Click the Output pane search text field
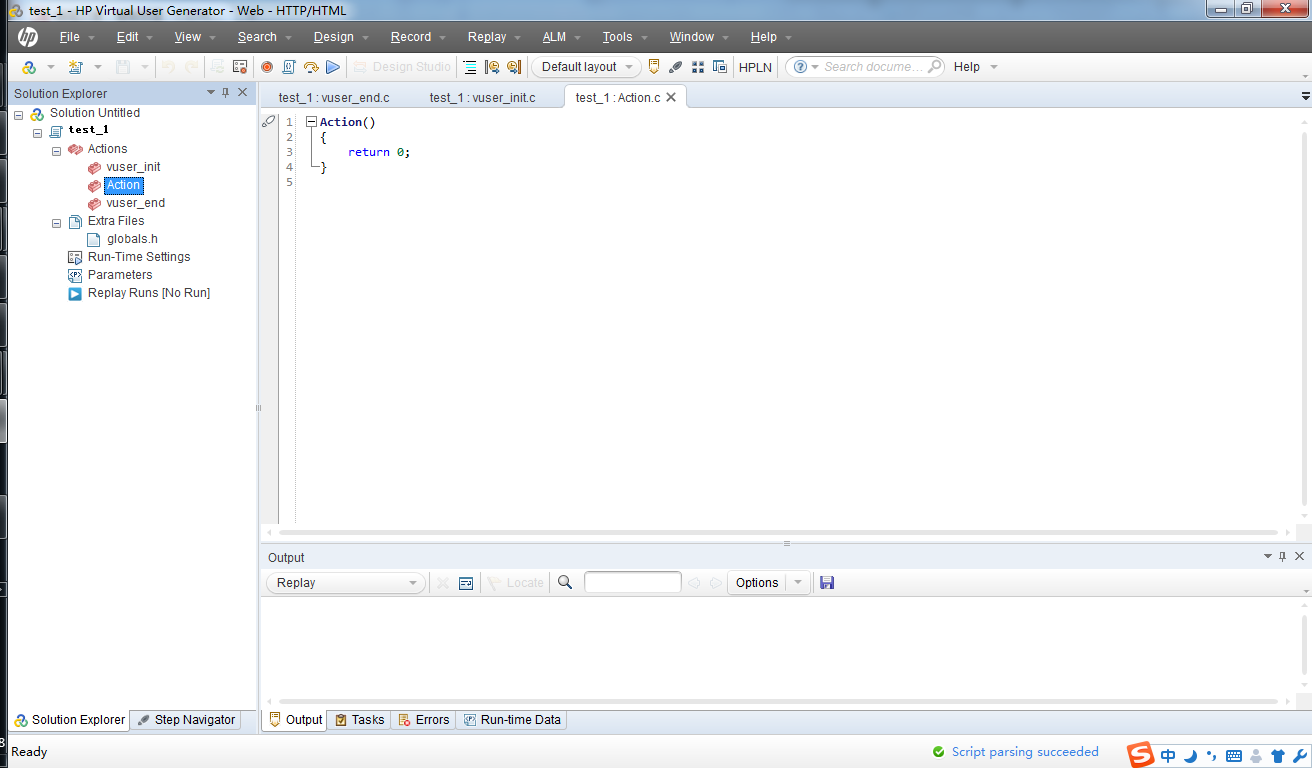 pos(633,582)
